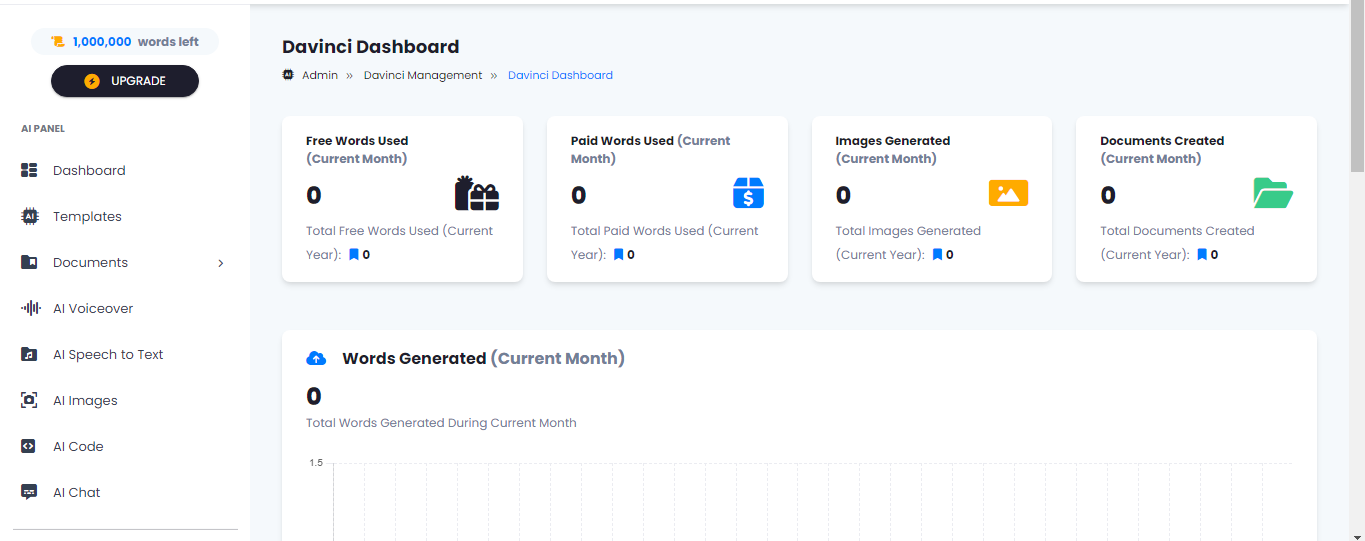Click the Admin breadcrumb link

pos(320,75)
